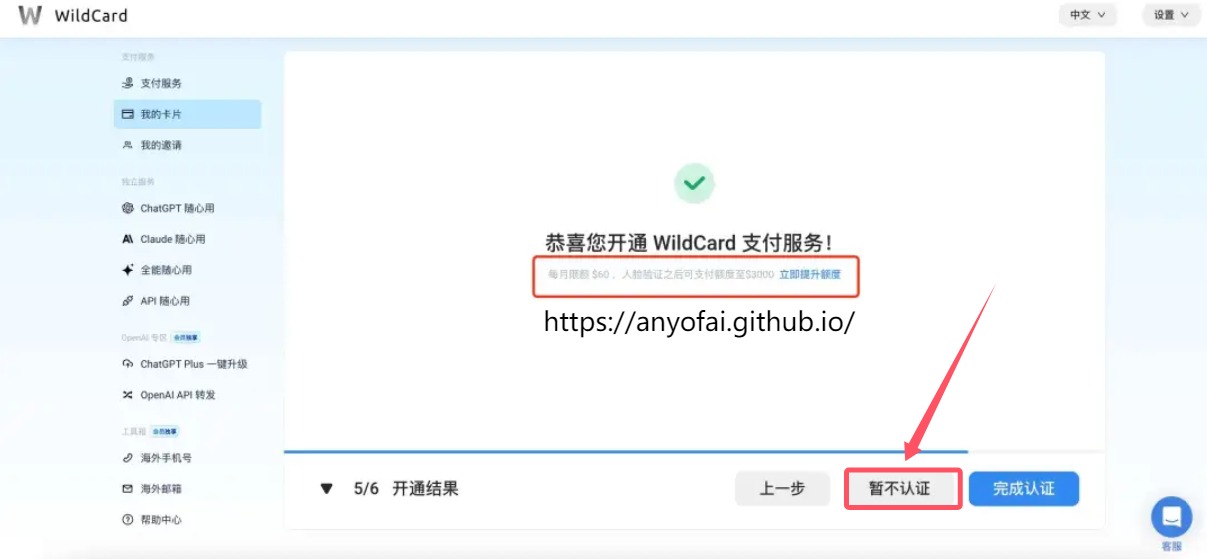Open the 客服 chat bubble icon
The height and width of the screenshot is (559, 1207).
pos(1171,517)
